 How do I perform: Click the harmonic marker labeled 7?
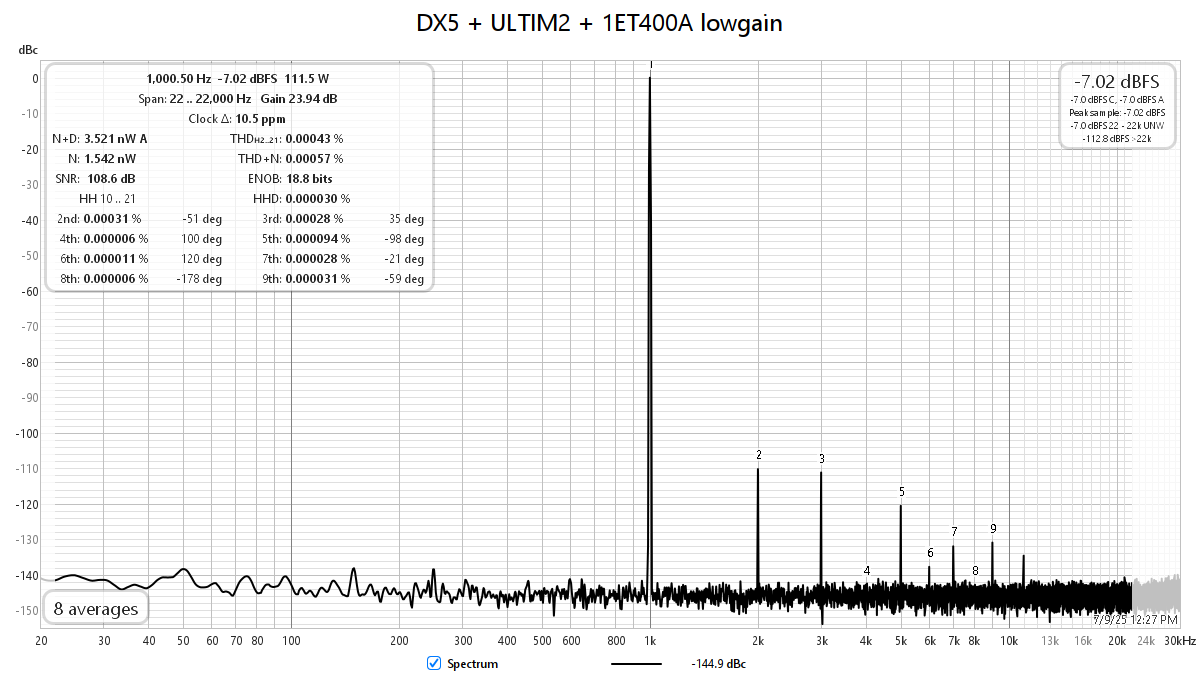(x=954, y=532)
